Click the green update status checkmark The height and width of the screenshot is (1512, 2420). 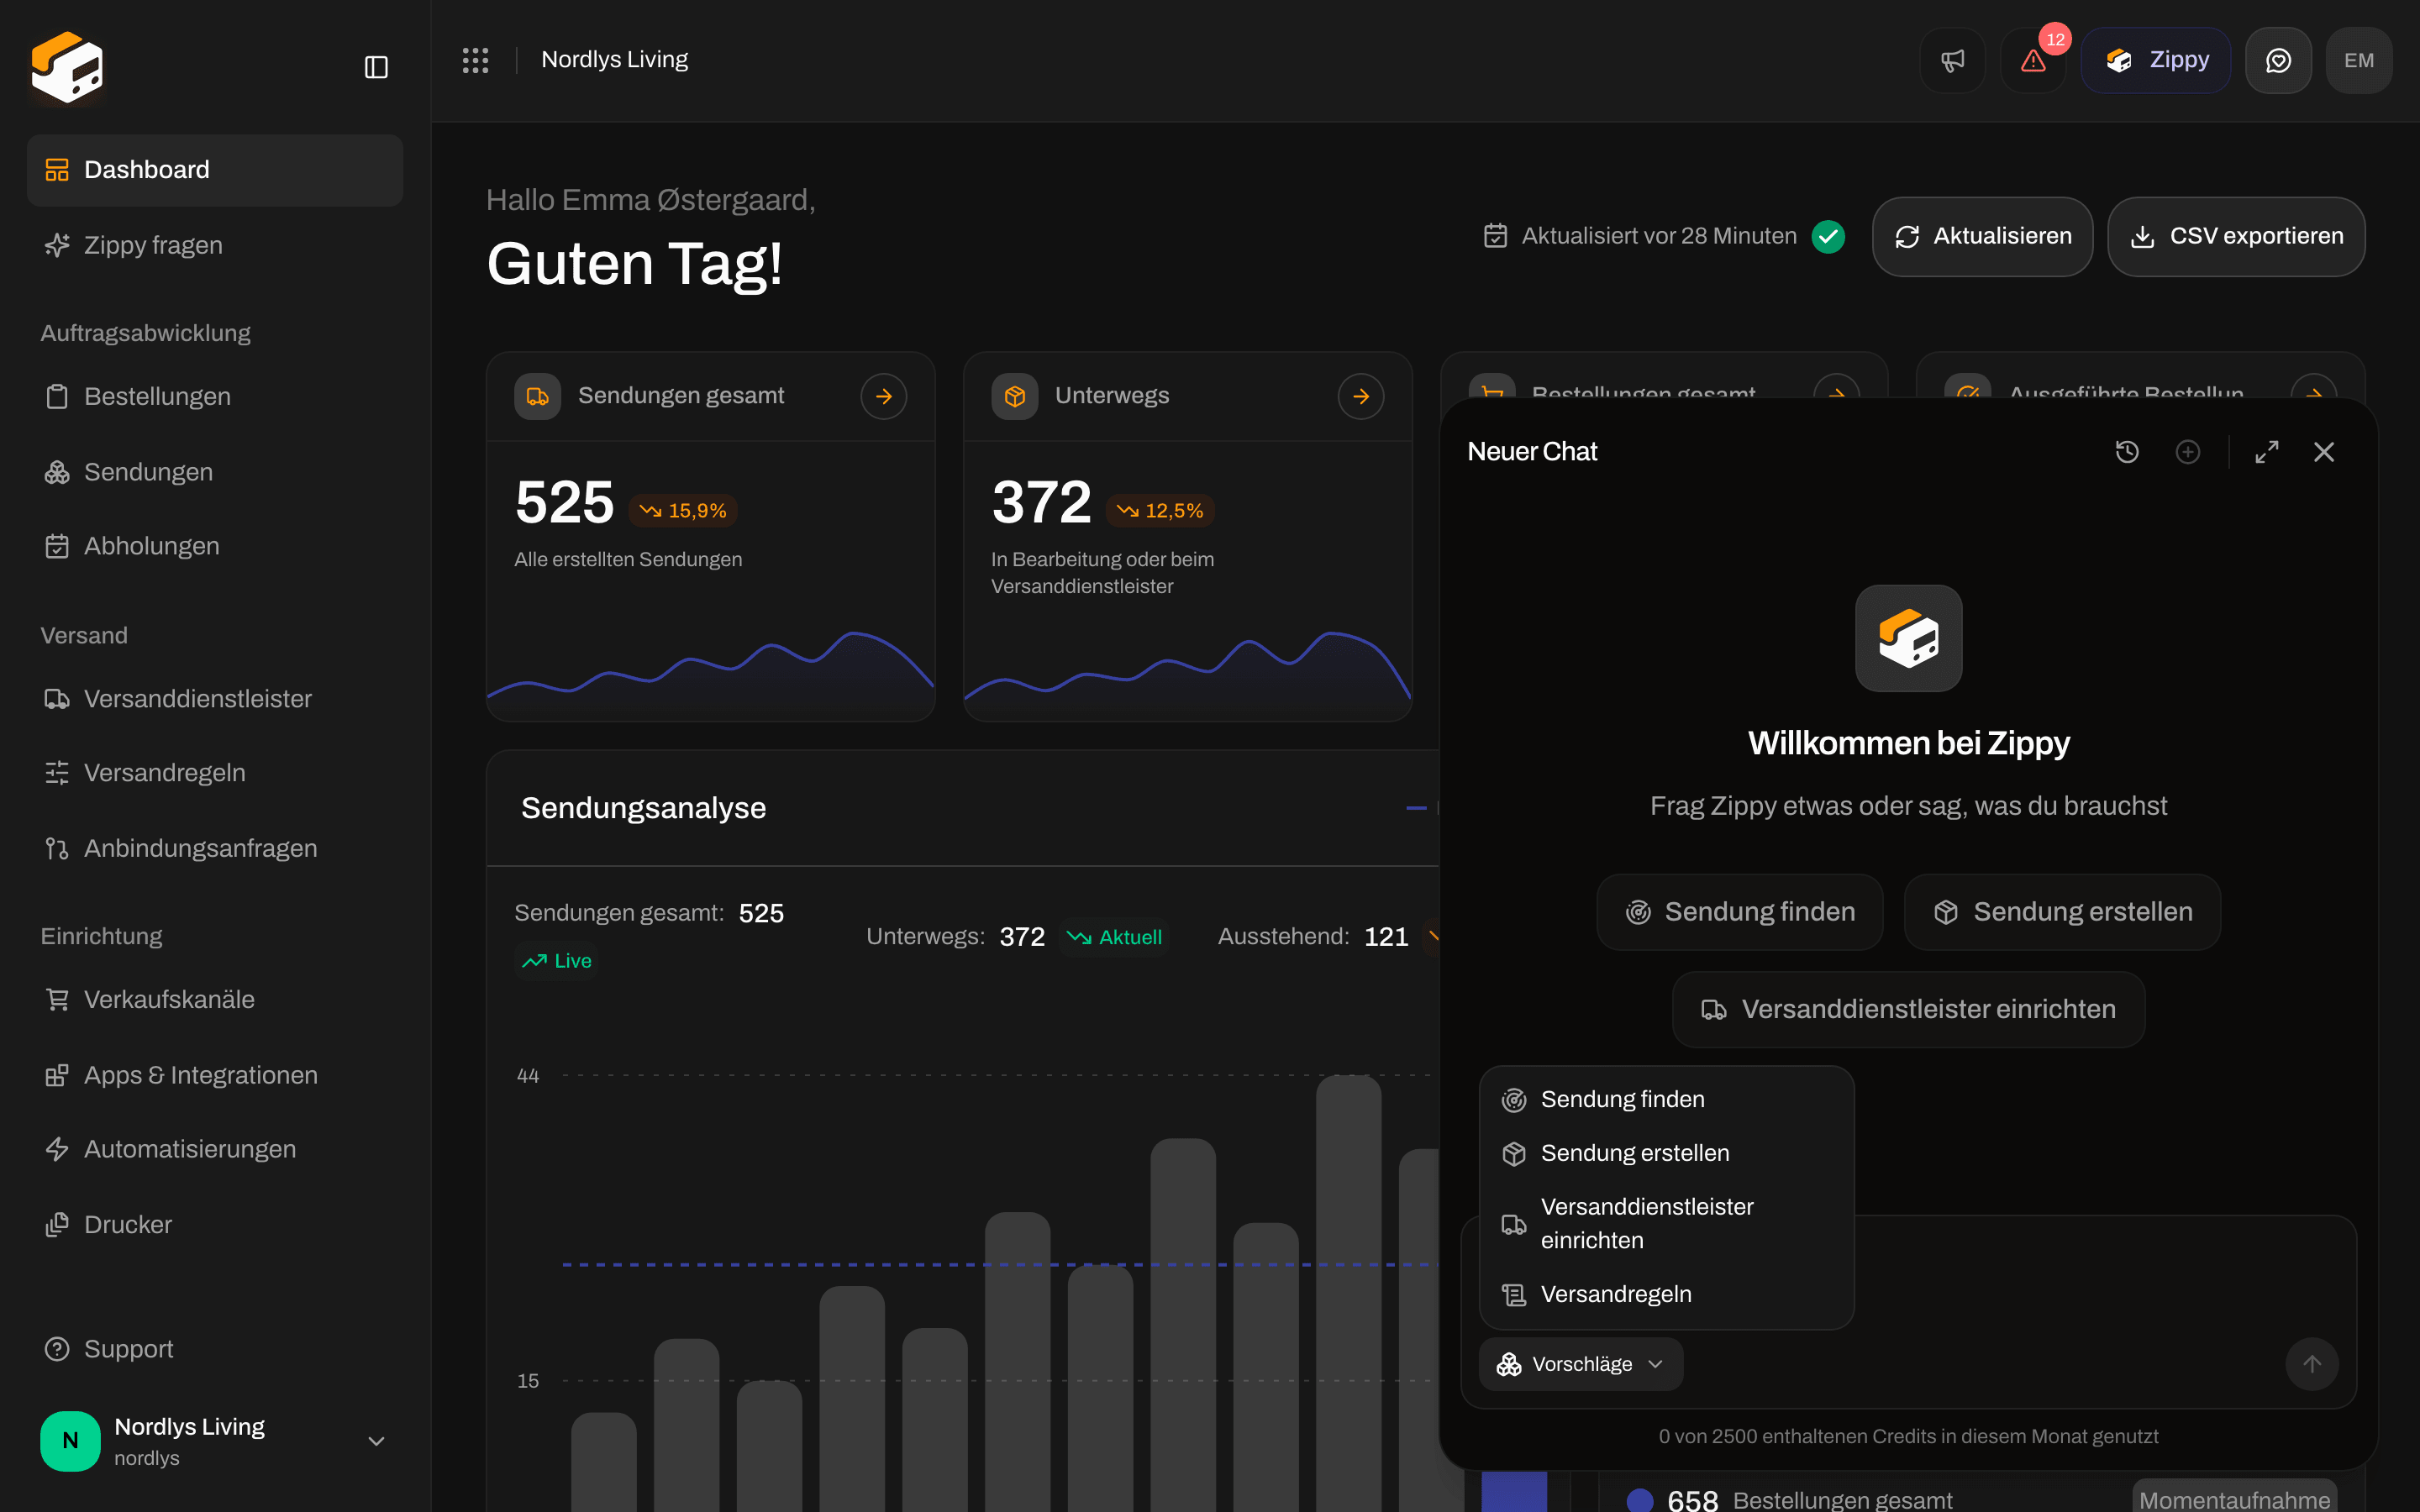coord(1828,236)
